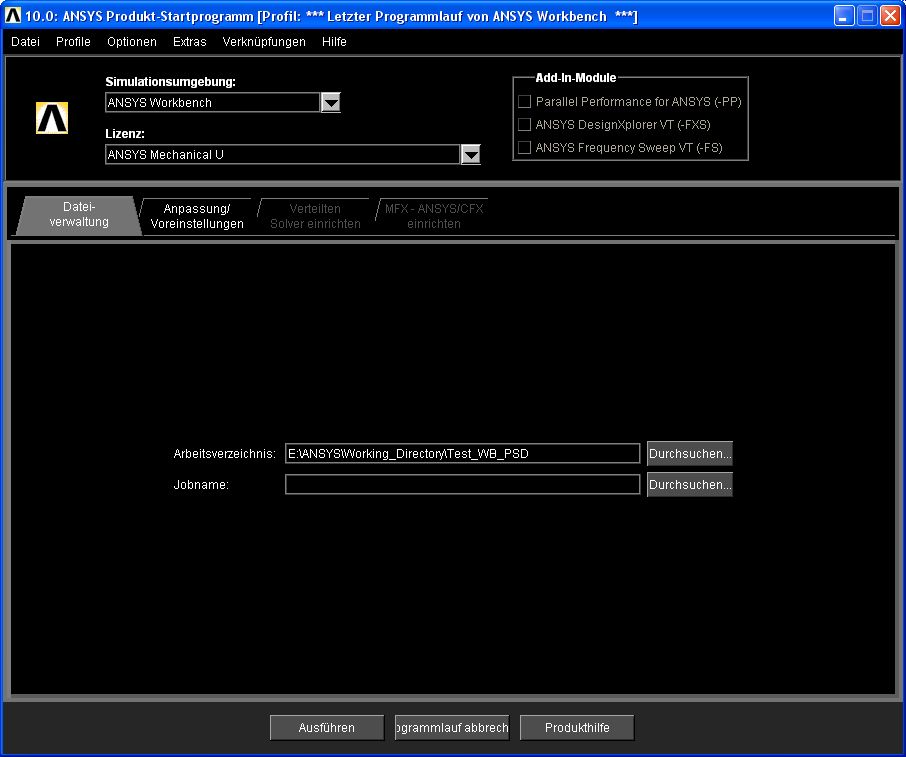The width and height of the screenshot is (906, 757).
Task: Click the Ausführen button
Action: 327,728
